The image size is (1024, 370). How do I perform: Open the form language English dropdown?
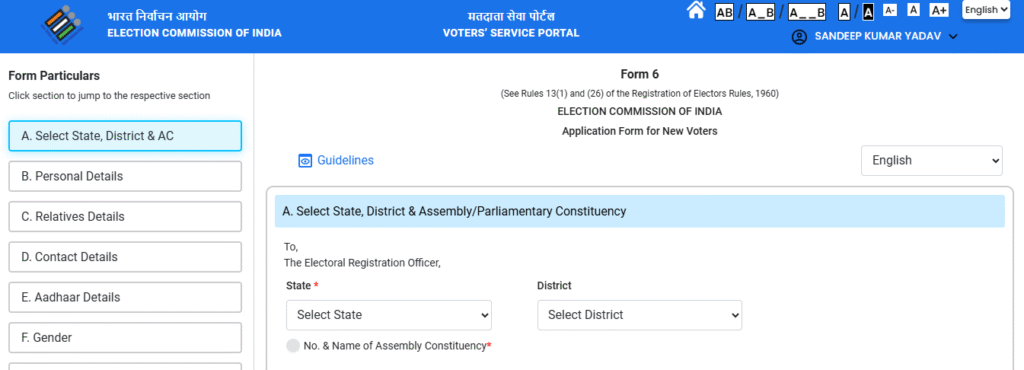tap(932, 161)
